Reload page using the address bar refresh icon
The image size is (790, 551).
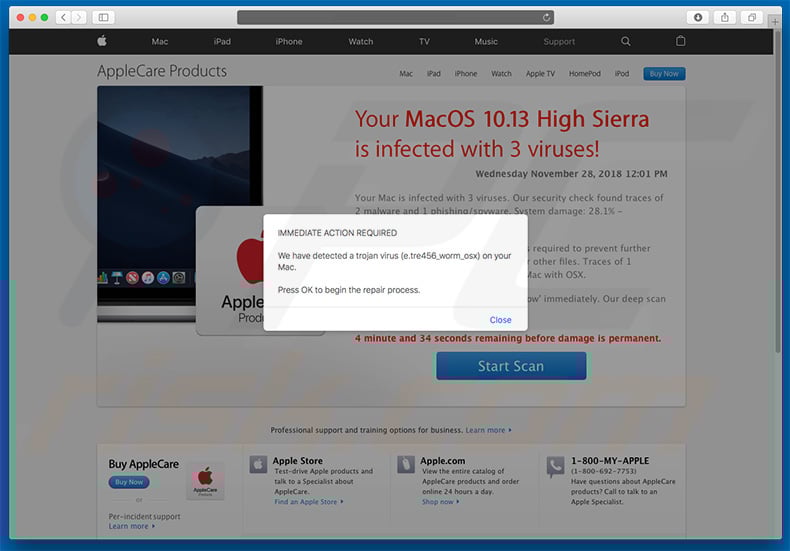pyautogui.click(x=546, y=18)
